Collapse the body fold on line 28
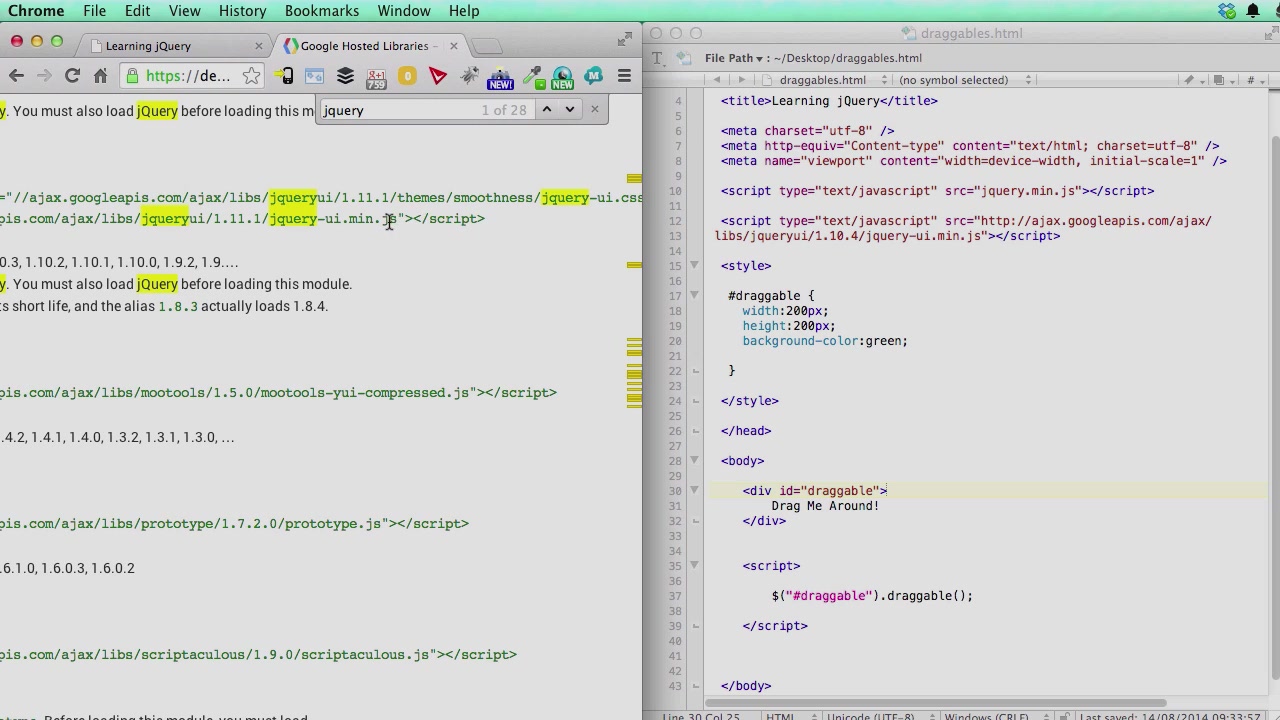Image resolution: width=1280 pixels, height=720 pixels. [694, 460]
